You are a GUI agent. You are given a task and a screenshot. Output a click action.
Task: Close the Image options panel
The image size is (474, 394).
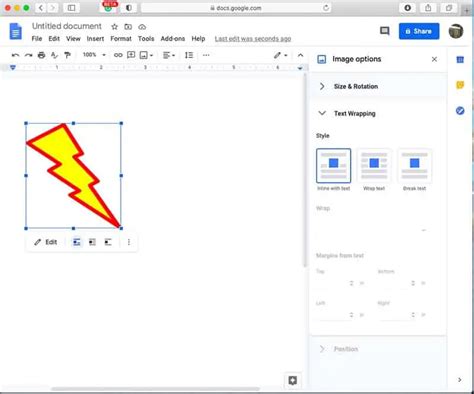[x=434, y=59]
